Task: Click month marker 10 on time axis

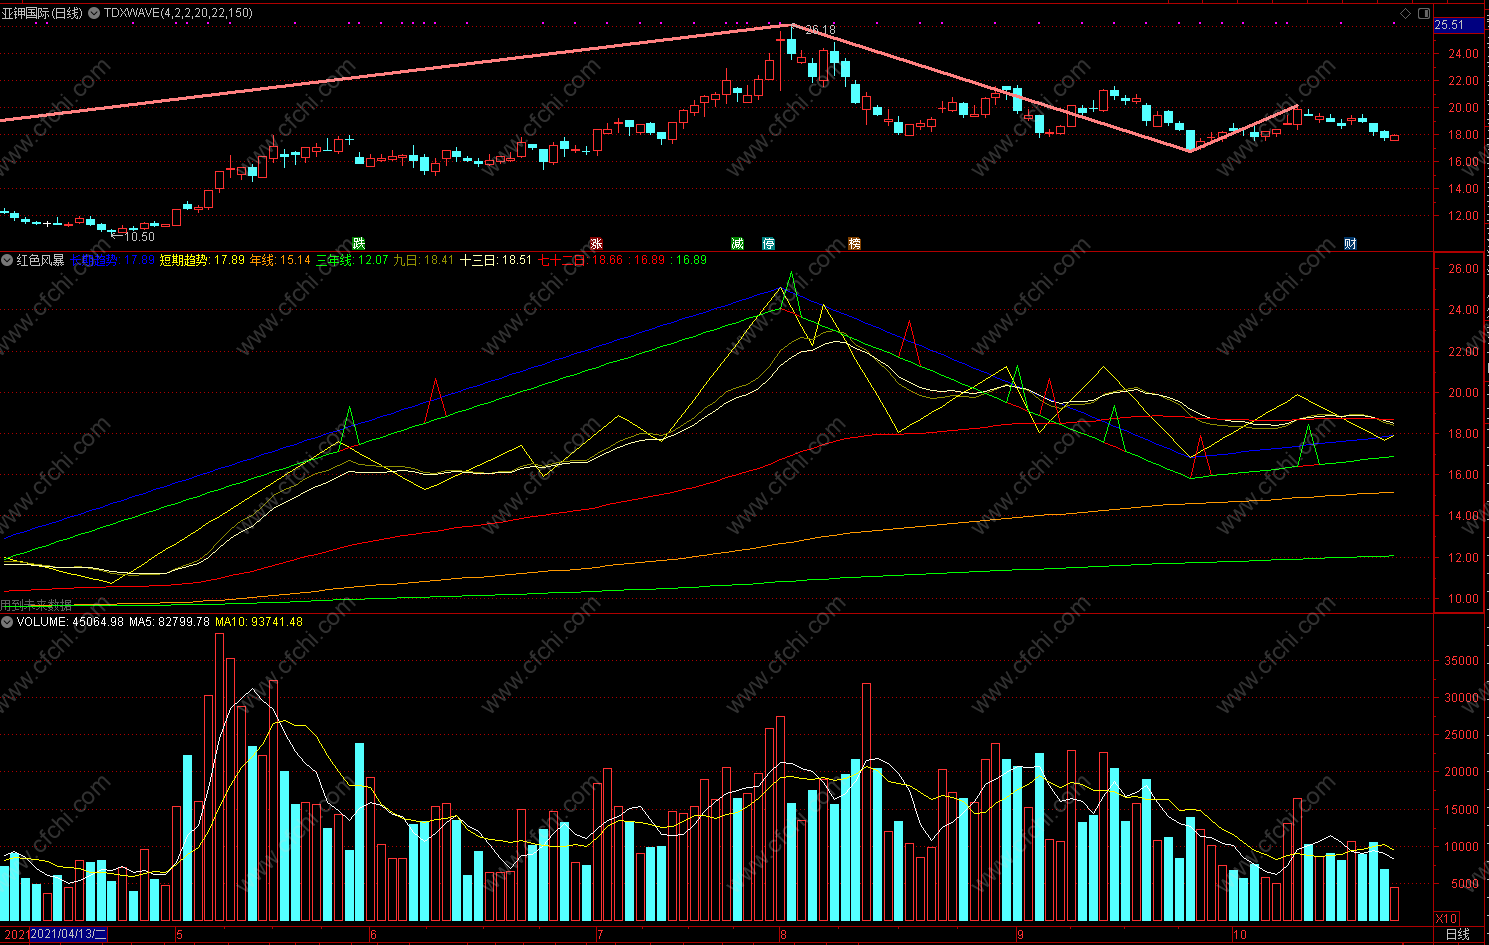Action: coord(1240,935)
